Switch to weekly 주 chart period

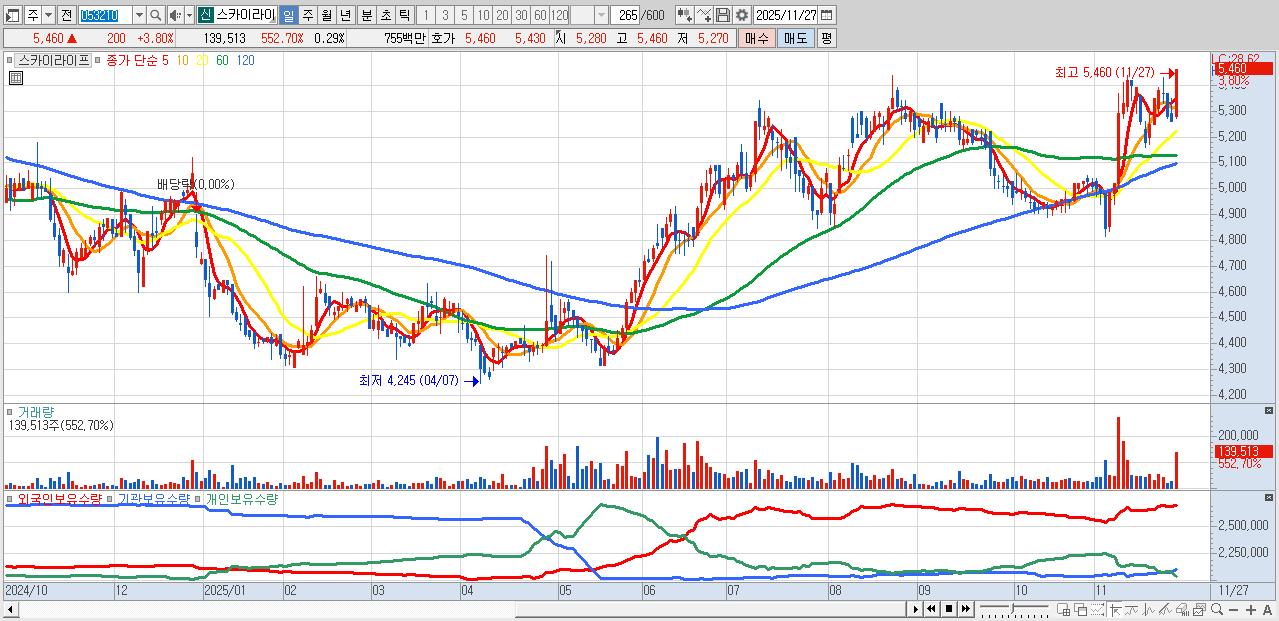[x=307, y=15]
